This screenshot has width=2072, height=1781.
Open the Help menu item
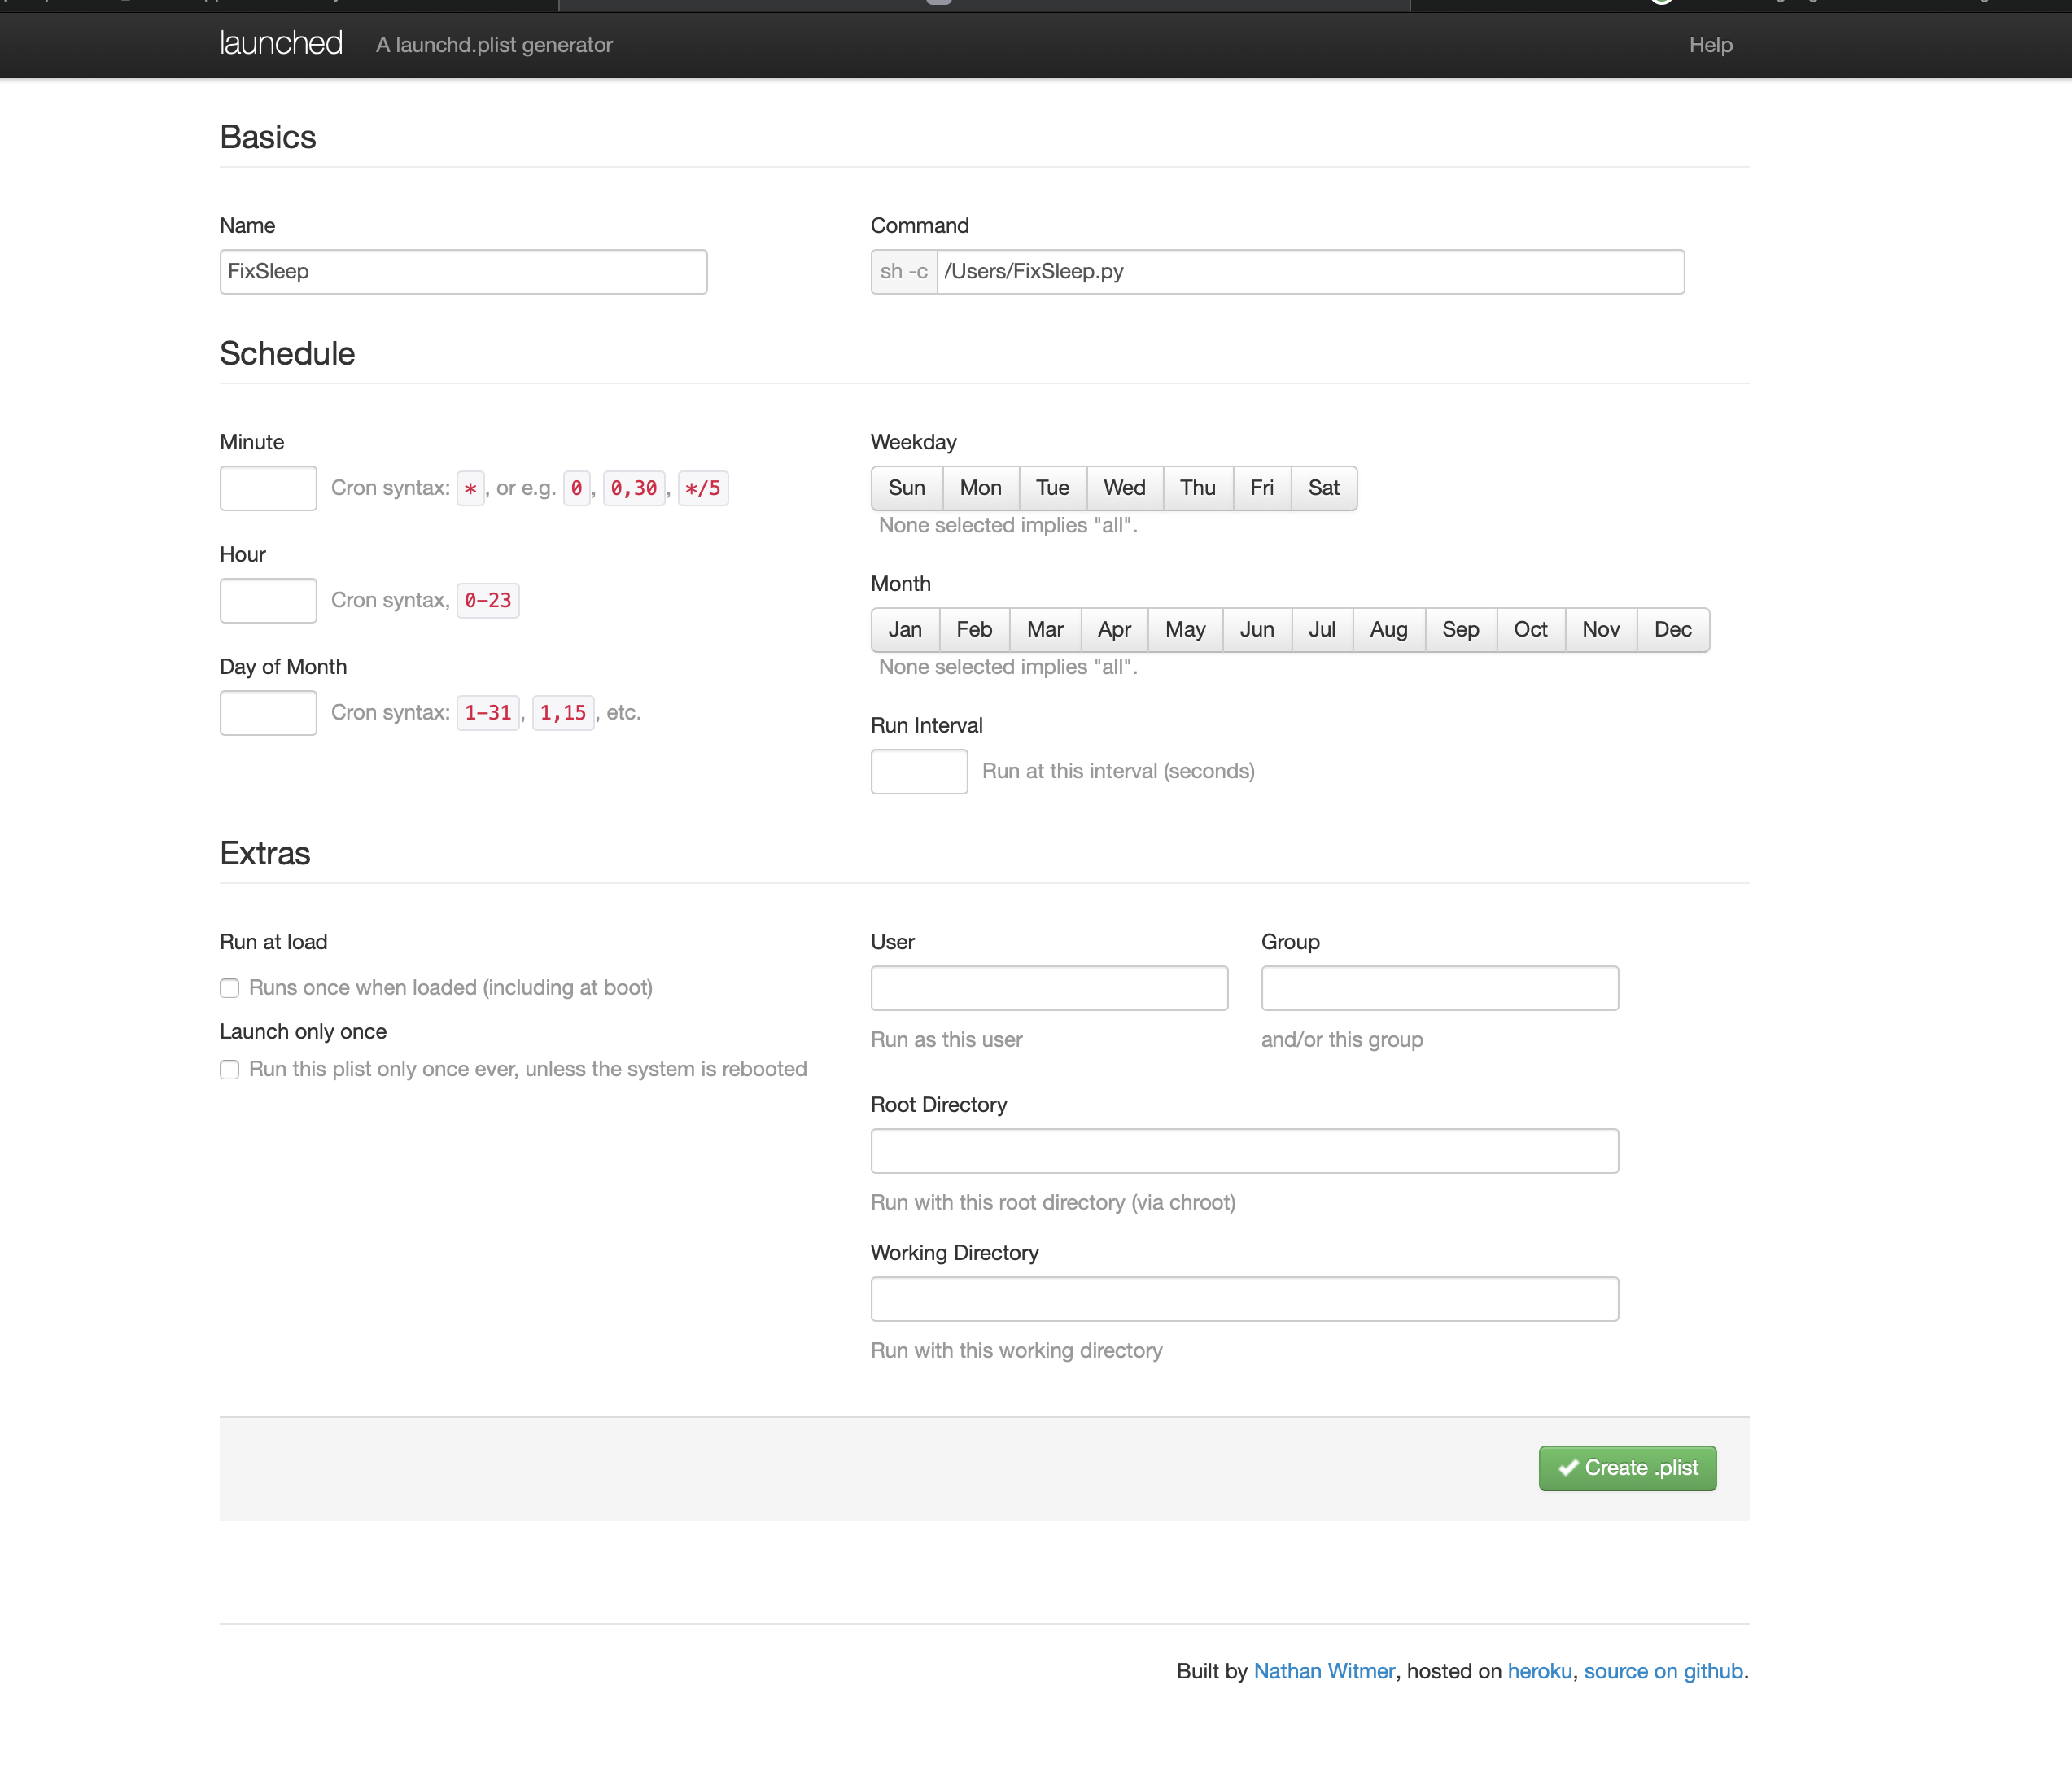tap(1710, 45)
